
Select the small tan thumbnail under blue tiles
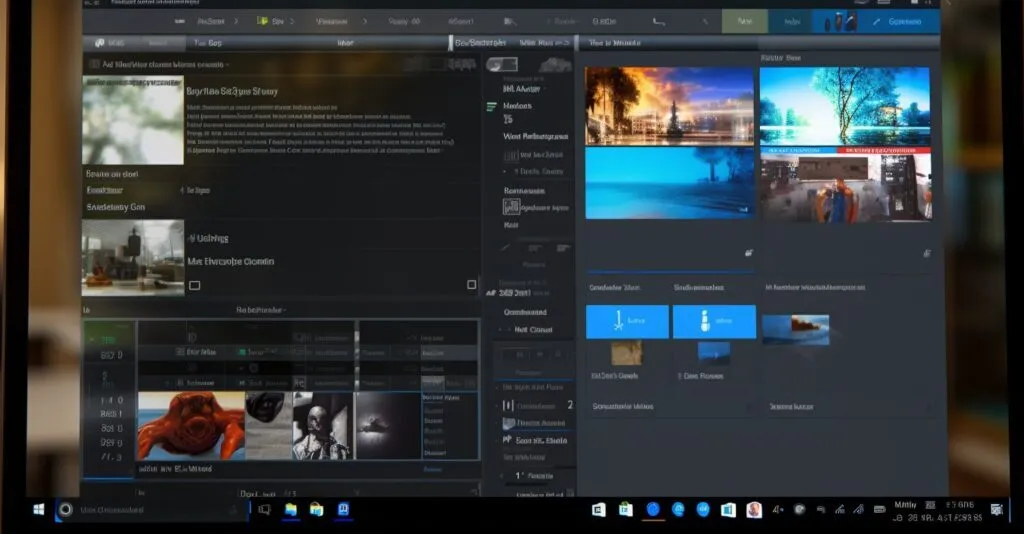(x=626, y=353)
